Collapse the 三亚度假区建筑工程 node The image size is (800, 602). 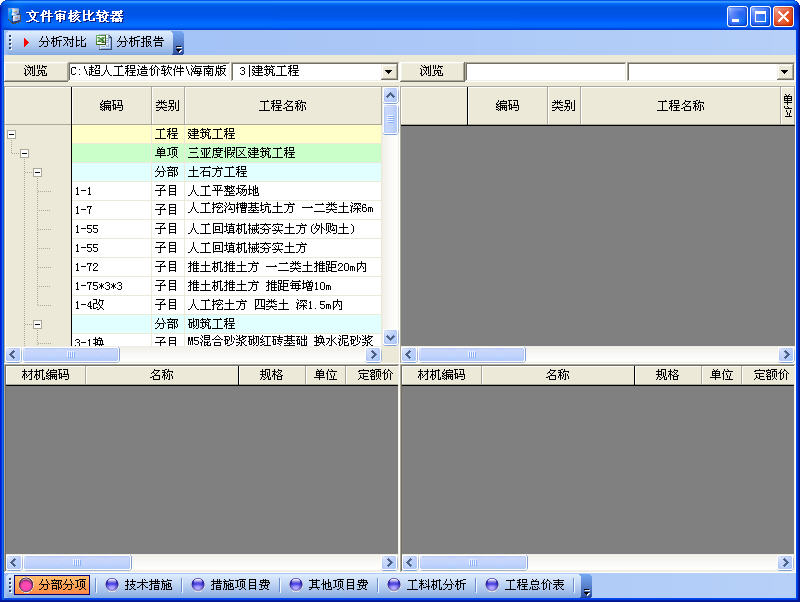pos(24,153)
